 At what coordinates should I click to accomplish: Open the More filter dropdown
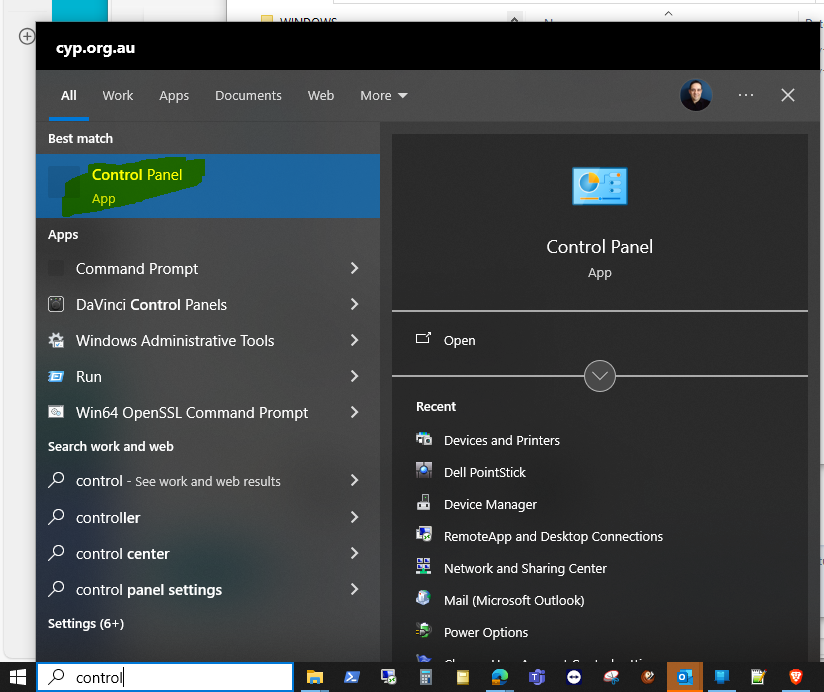click(x=384, y=96)
